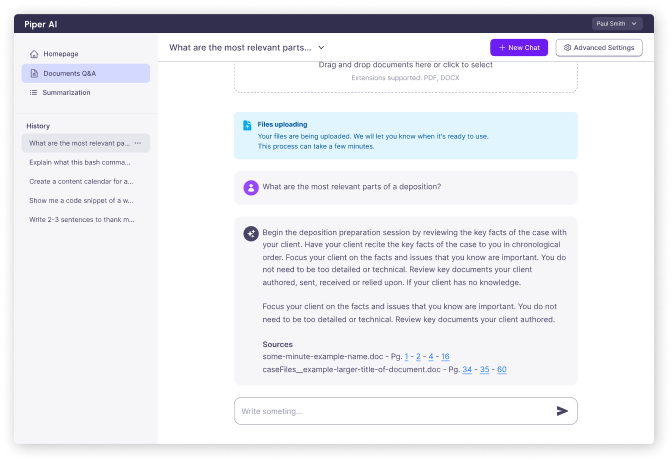Image resolution: width=672 pixels, height=462 pixels.
Task: Click the 'Write someting...' message input
Action: pos(405,411)
